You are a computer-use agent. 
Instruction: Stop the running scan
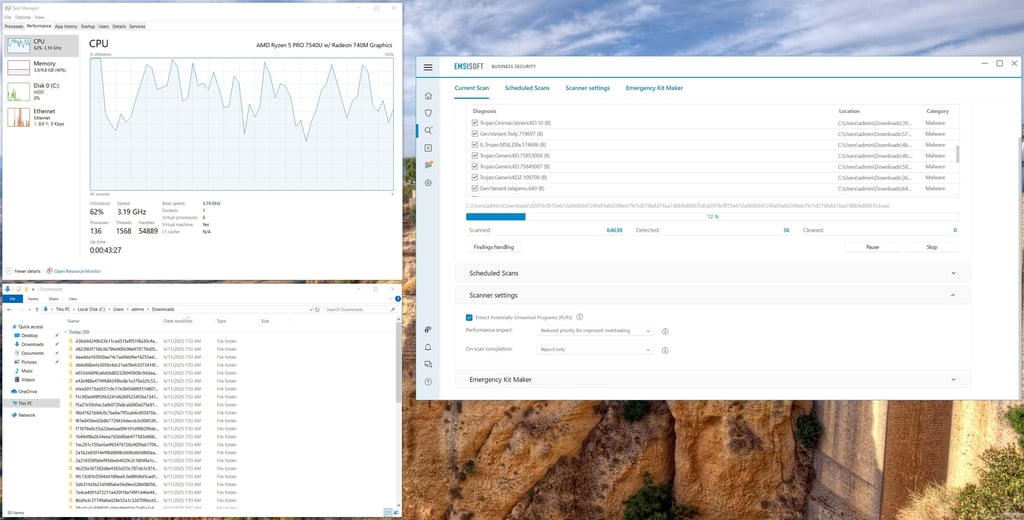932,247
